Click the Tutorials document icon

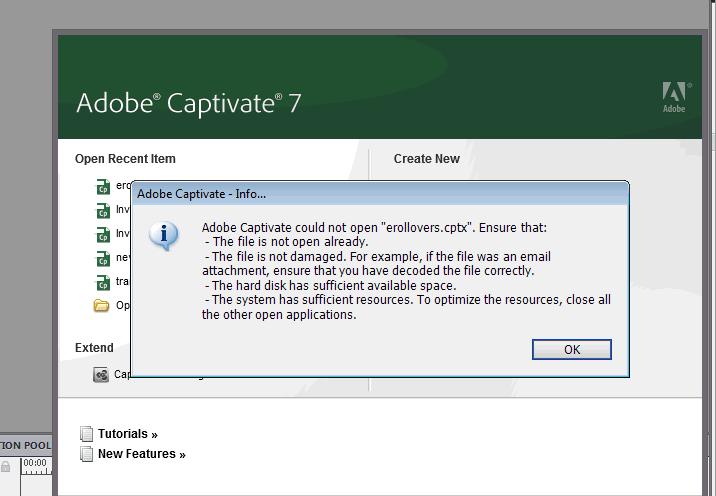tap(86, 433)
